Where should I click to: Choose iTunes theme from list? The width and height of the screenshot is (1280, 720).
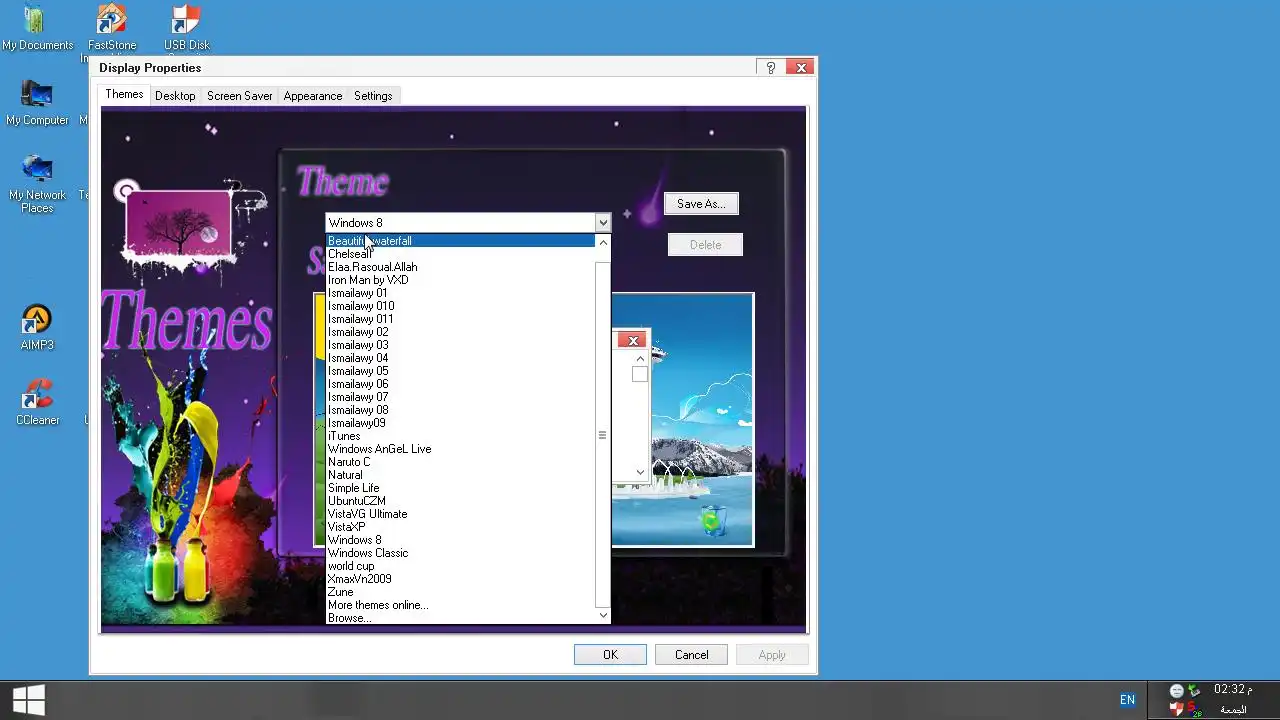tap(461, 436)
